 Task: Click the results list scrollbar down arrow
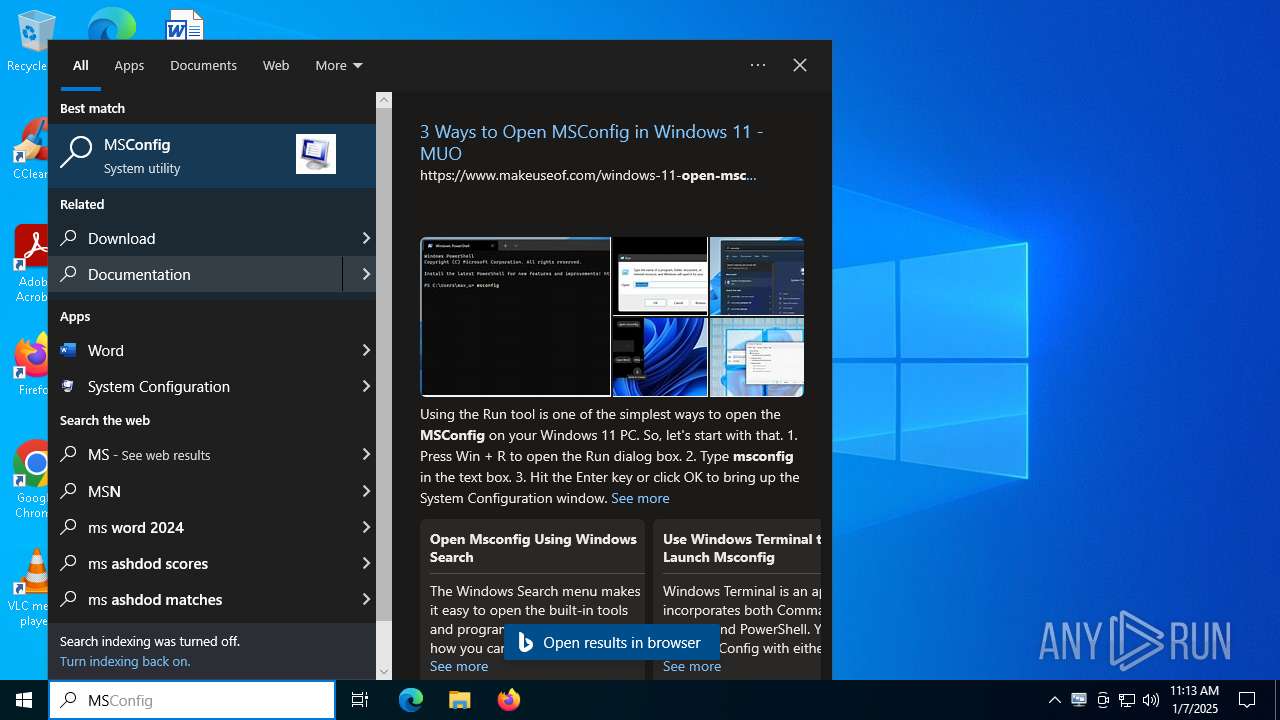384,672
